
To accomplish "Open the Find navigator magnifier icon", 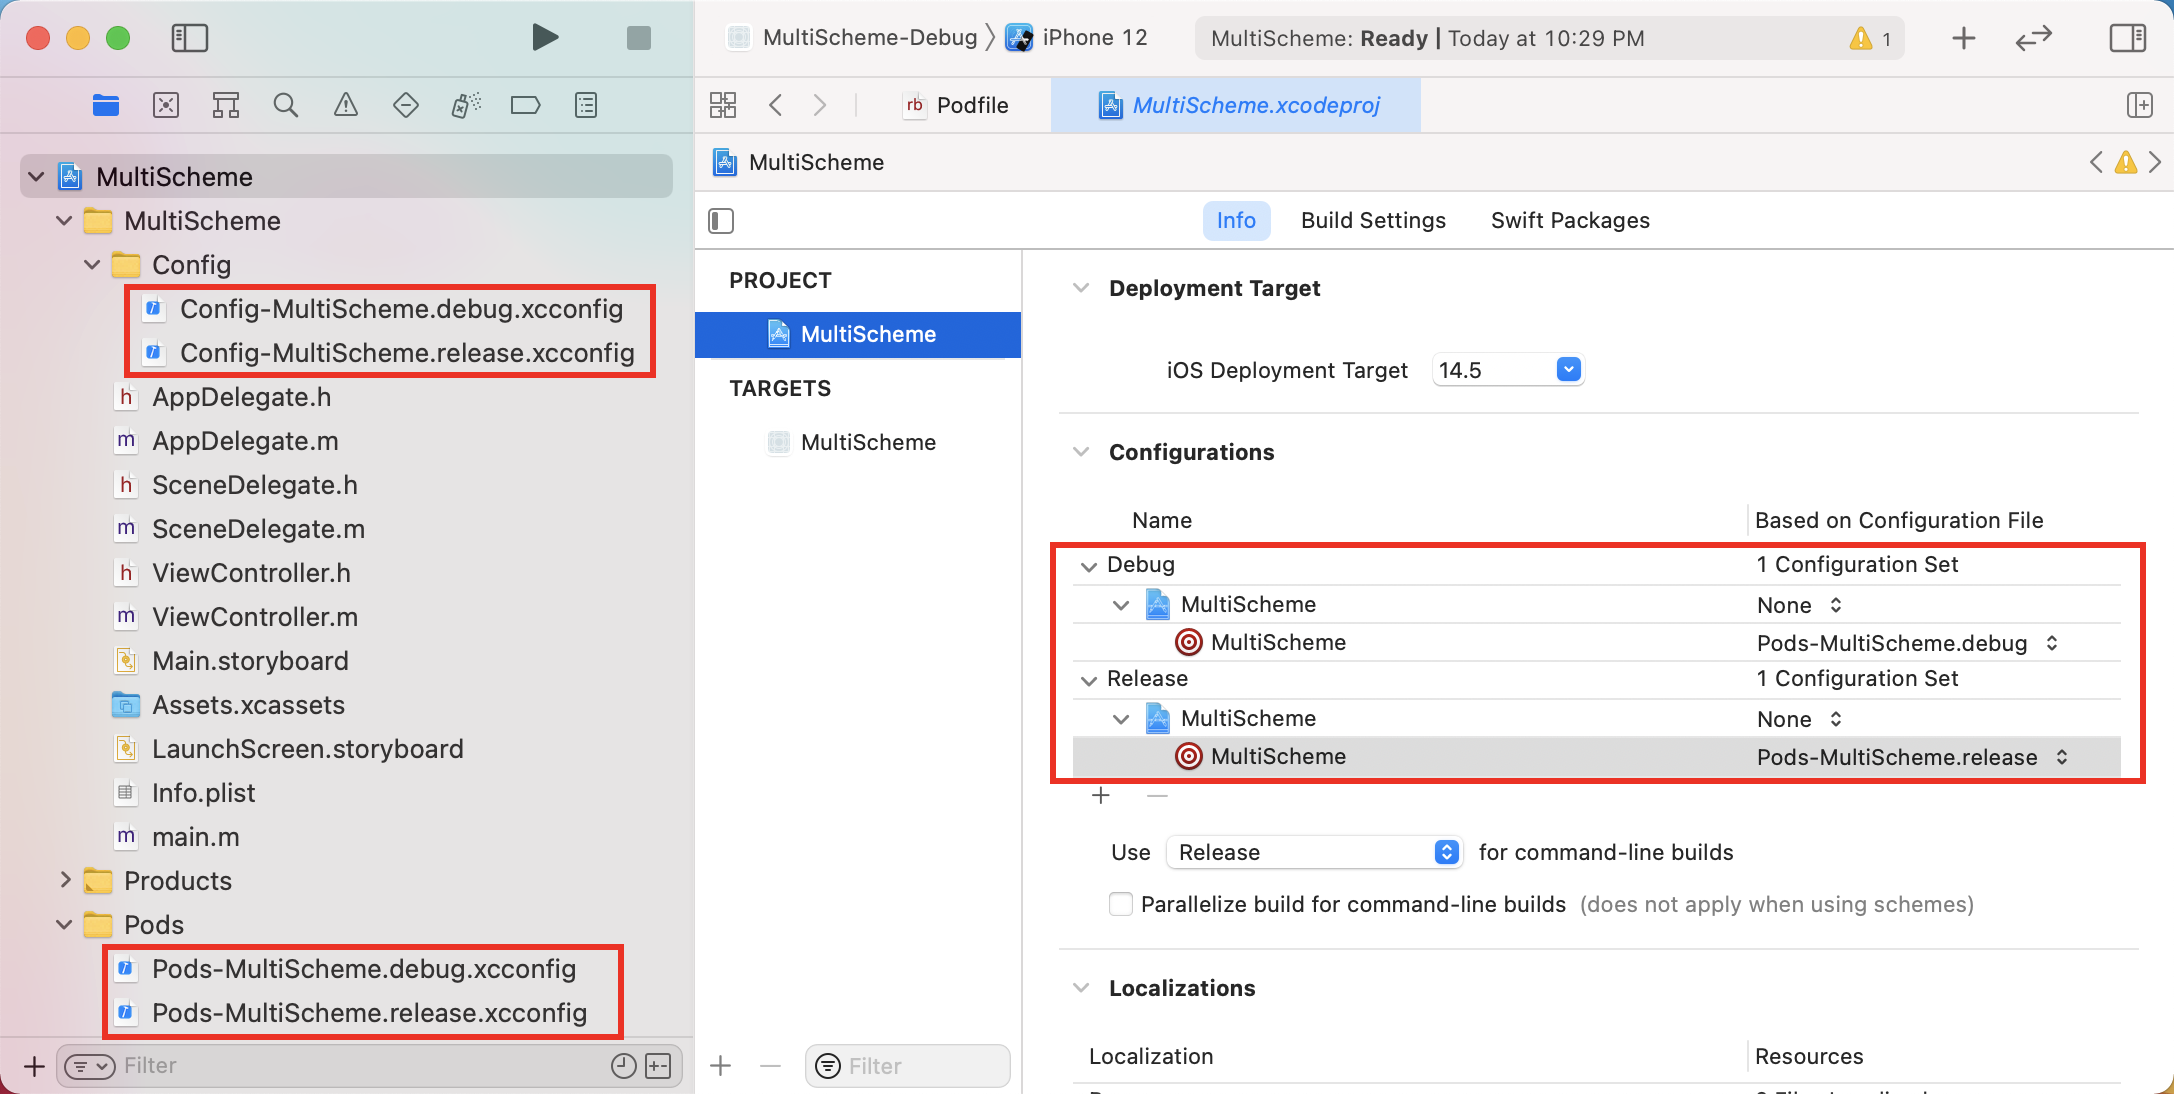I will pos(286,105).
